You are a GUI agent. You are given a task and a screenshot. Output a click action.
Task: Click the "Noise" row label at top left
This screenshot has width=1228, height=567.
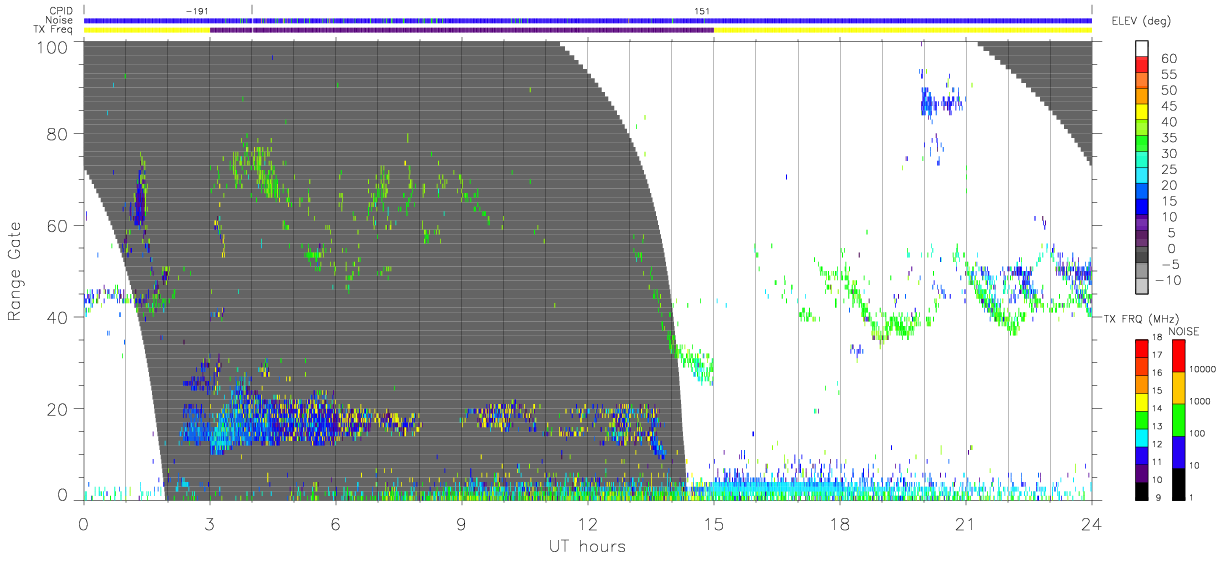(x=61, y=20)
